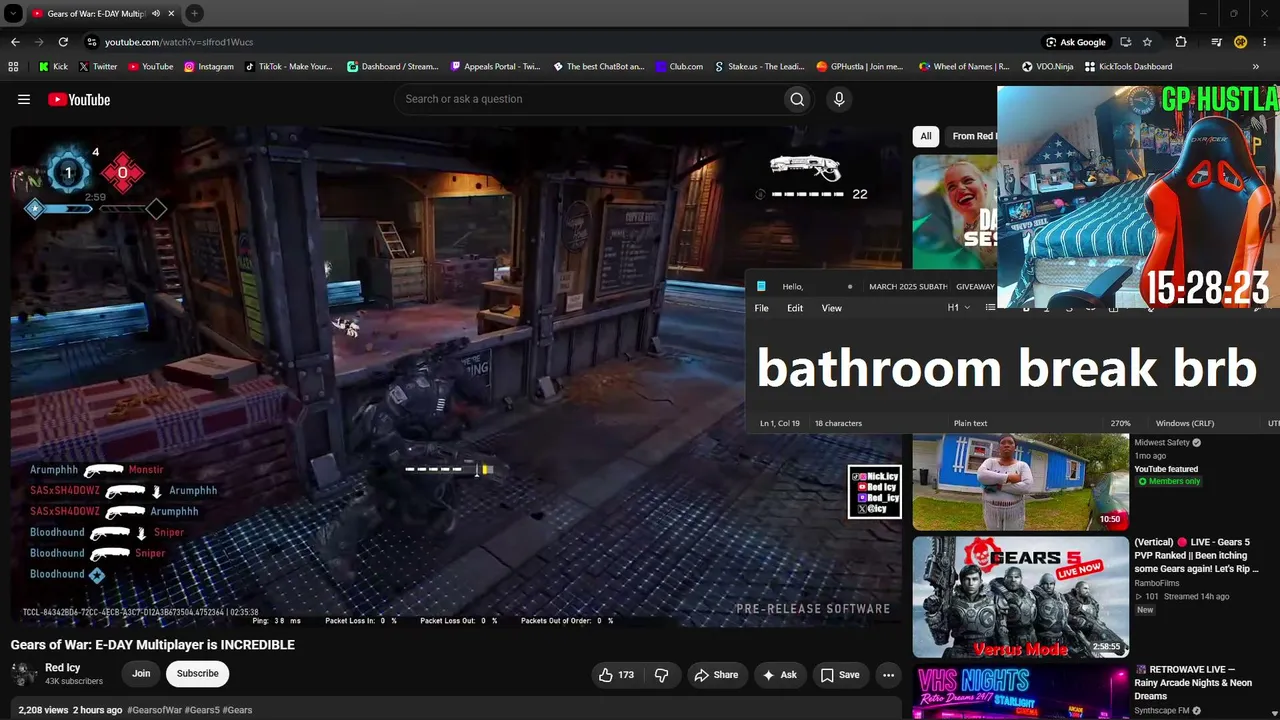Open the Stake.us bookmark

click(759, 67)
